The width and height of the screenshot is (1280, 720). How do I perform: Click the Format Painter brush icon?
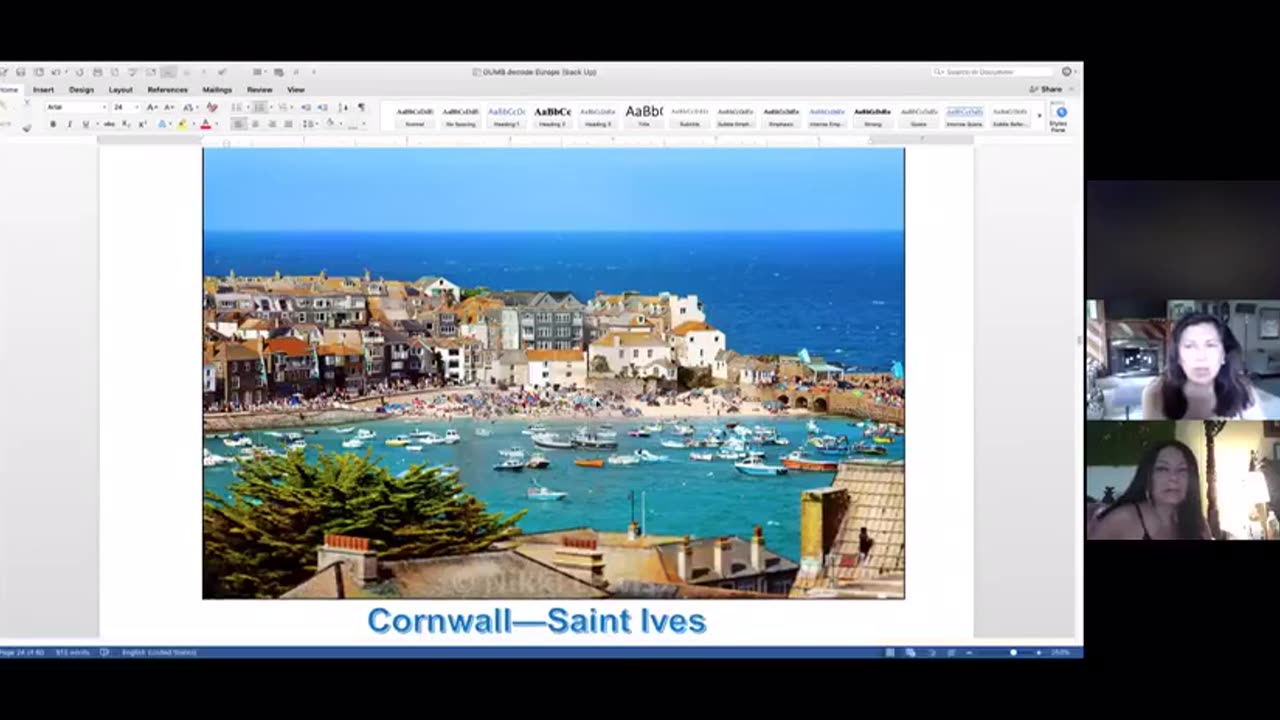pos(27,129)
